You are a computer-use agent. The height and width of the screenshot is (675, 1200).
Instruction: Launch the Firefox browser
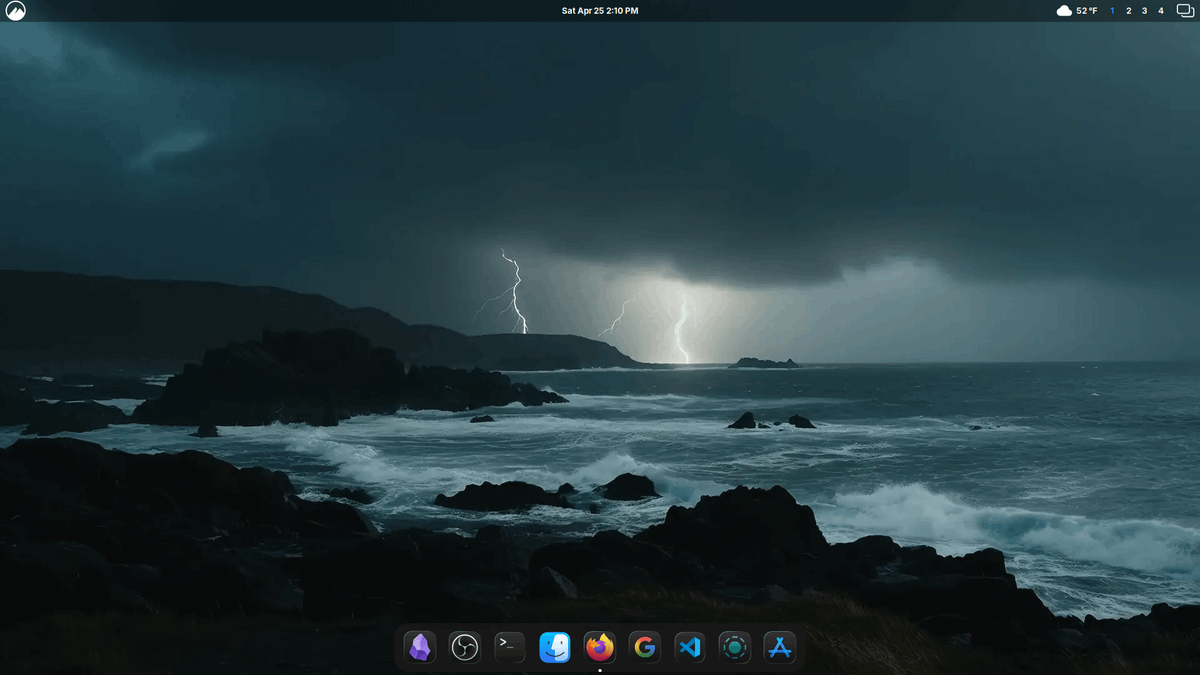click(x=598, y=647)
